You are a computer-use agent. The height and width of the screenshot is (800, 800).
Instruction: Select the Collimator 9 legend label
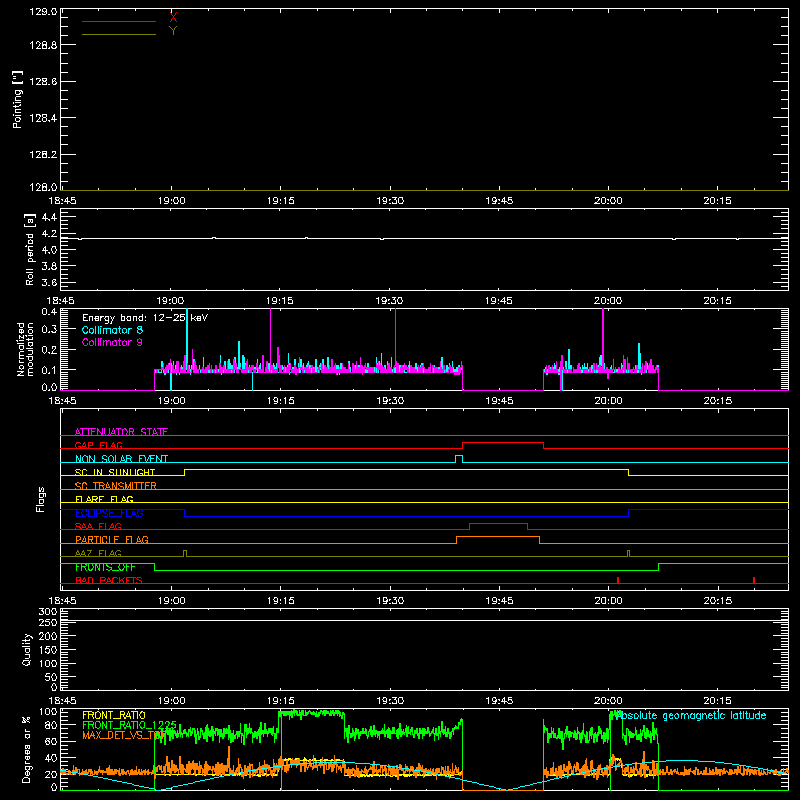coord(112,342)
